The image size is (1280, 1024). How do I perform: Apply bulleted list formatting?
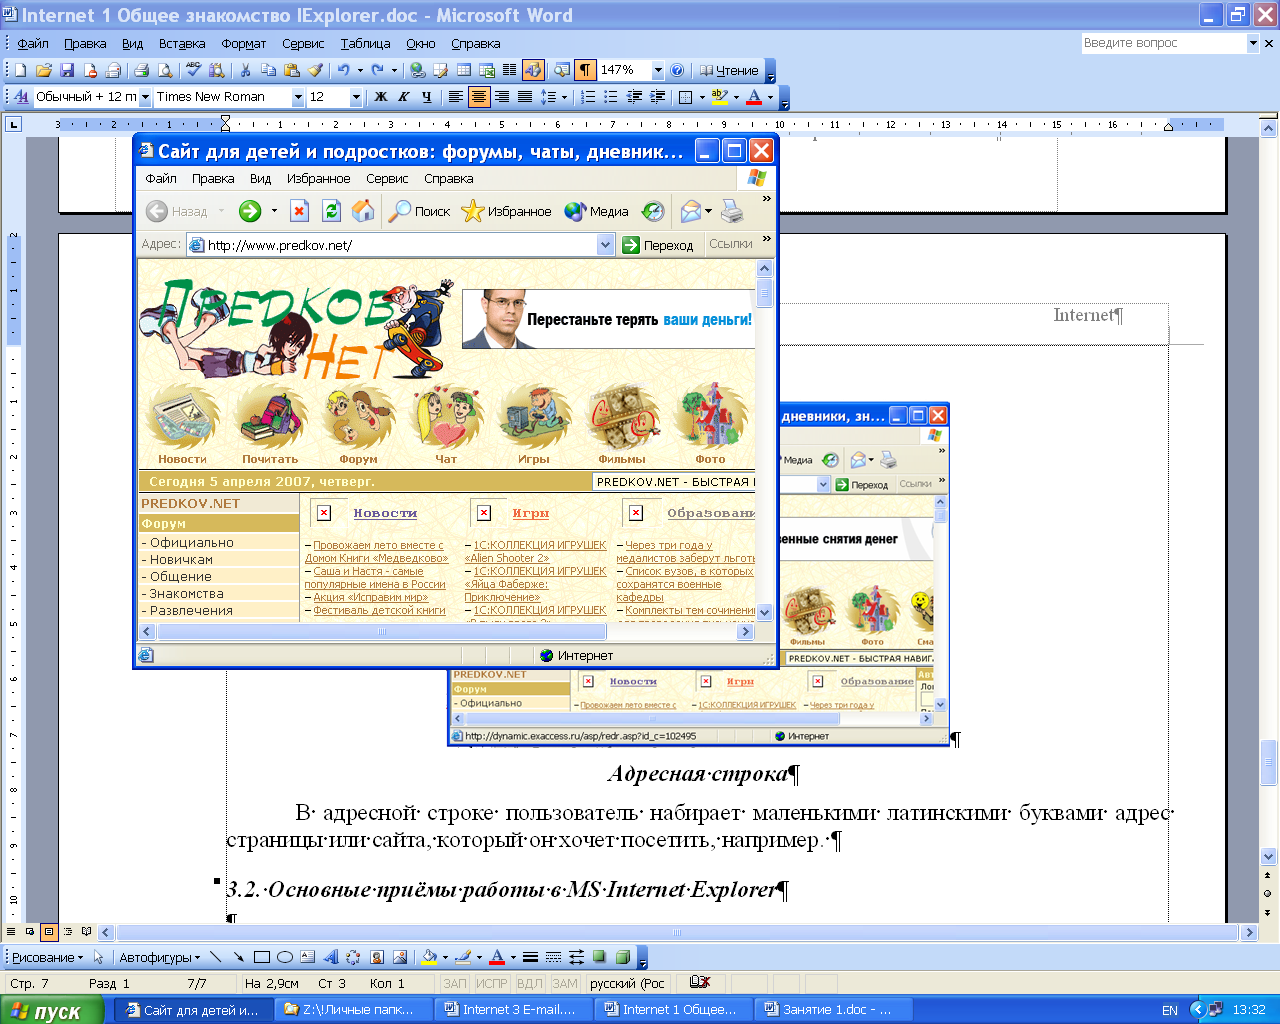611,97
